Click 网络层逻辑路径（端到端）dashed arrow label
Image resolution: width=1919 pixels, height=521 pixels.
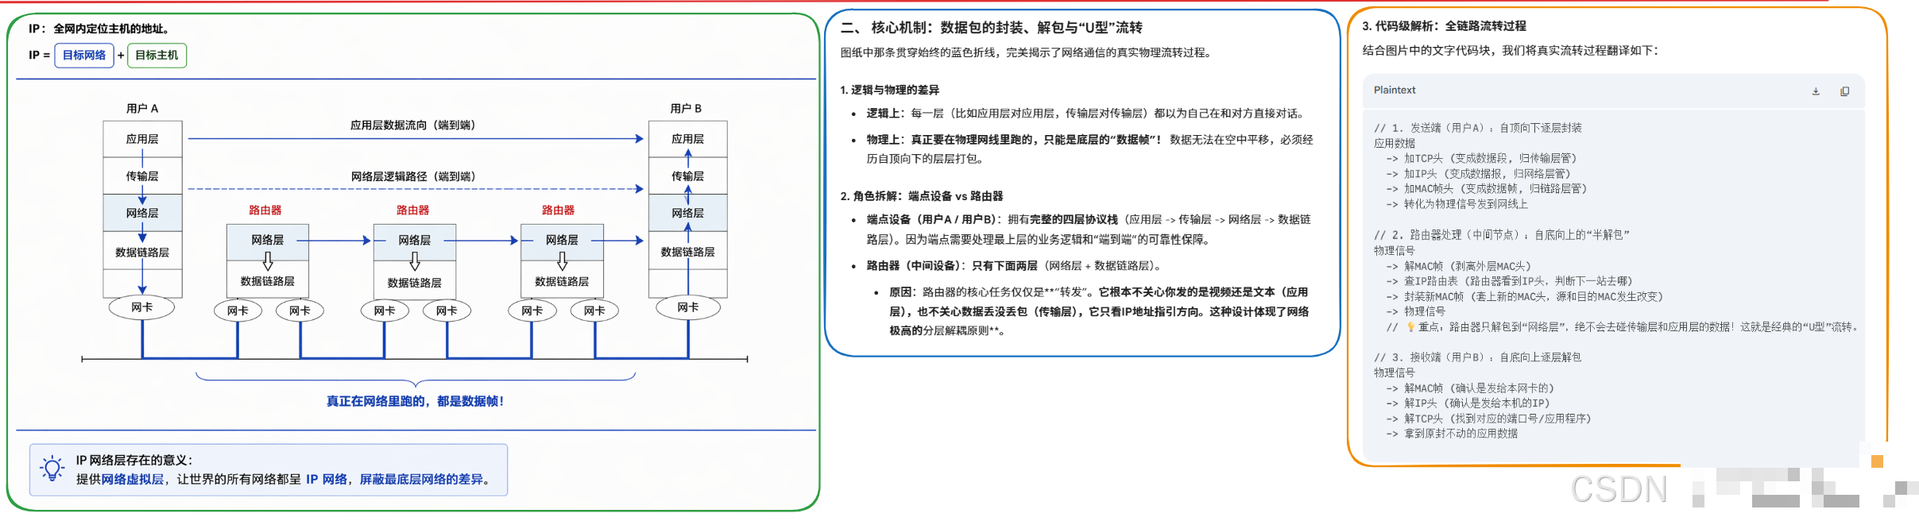(x=413, y=176)
